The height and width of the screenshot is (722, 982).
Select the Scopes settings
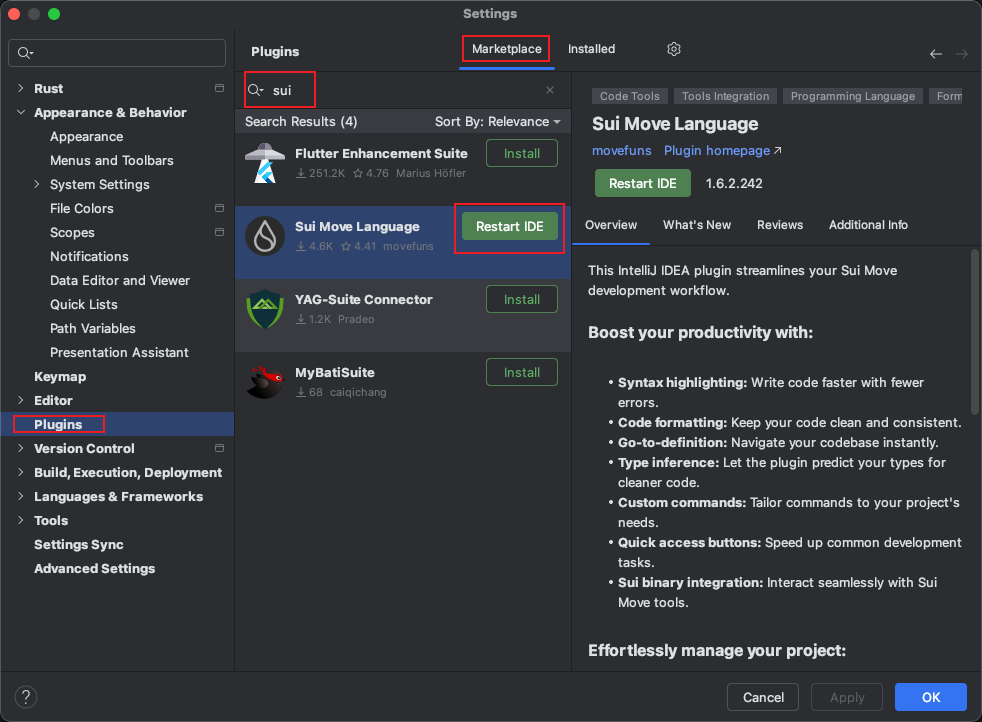point(72,232)
